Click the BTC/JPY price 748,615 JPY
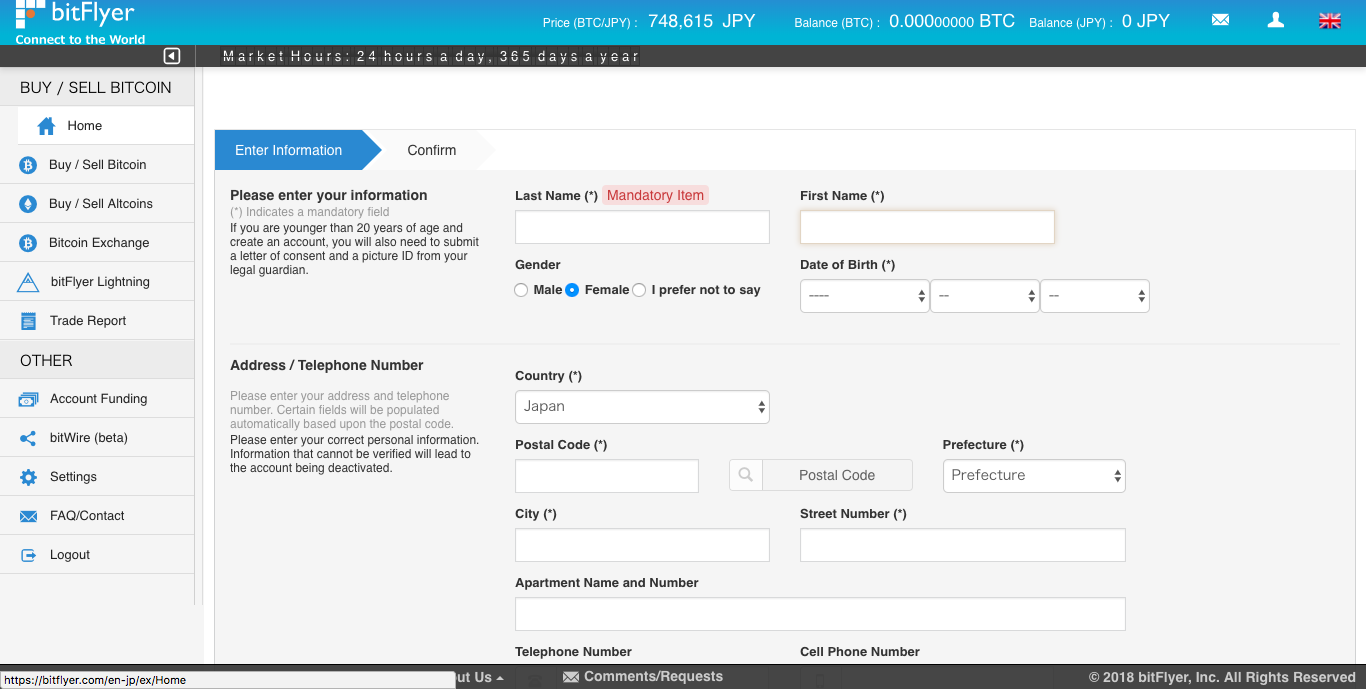Image resolution: width=1366 pixels, height=689 pixels. click(x=702, y=21)
